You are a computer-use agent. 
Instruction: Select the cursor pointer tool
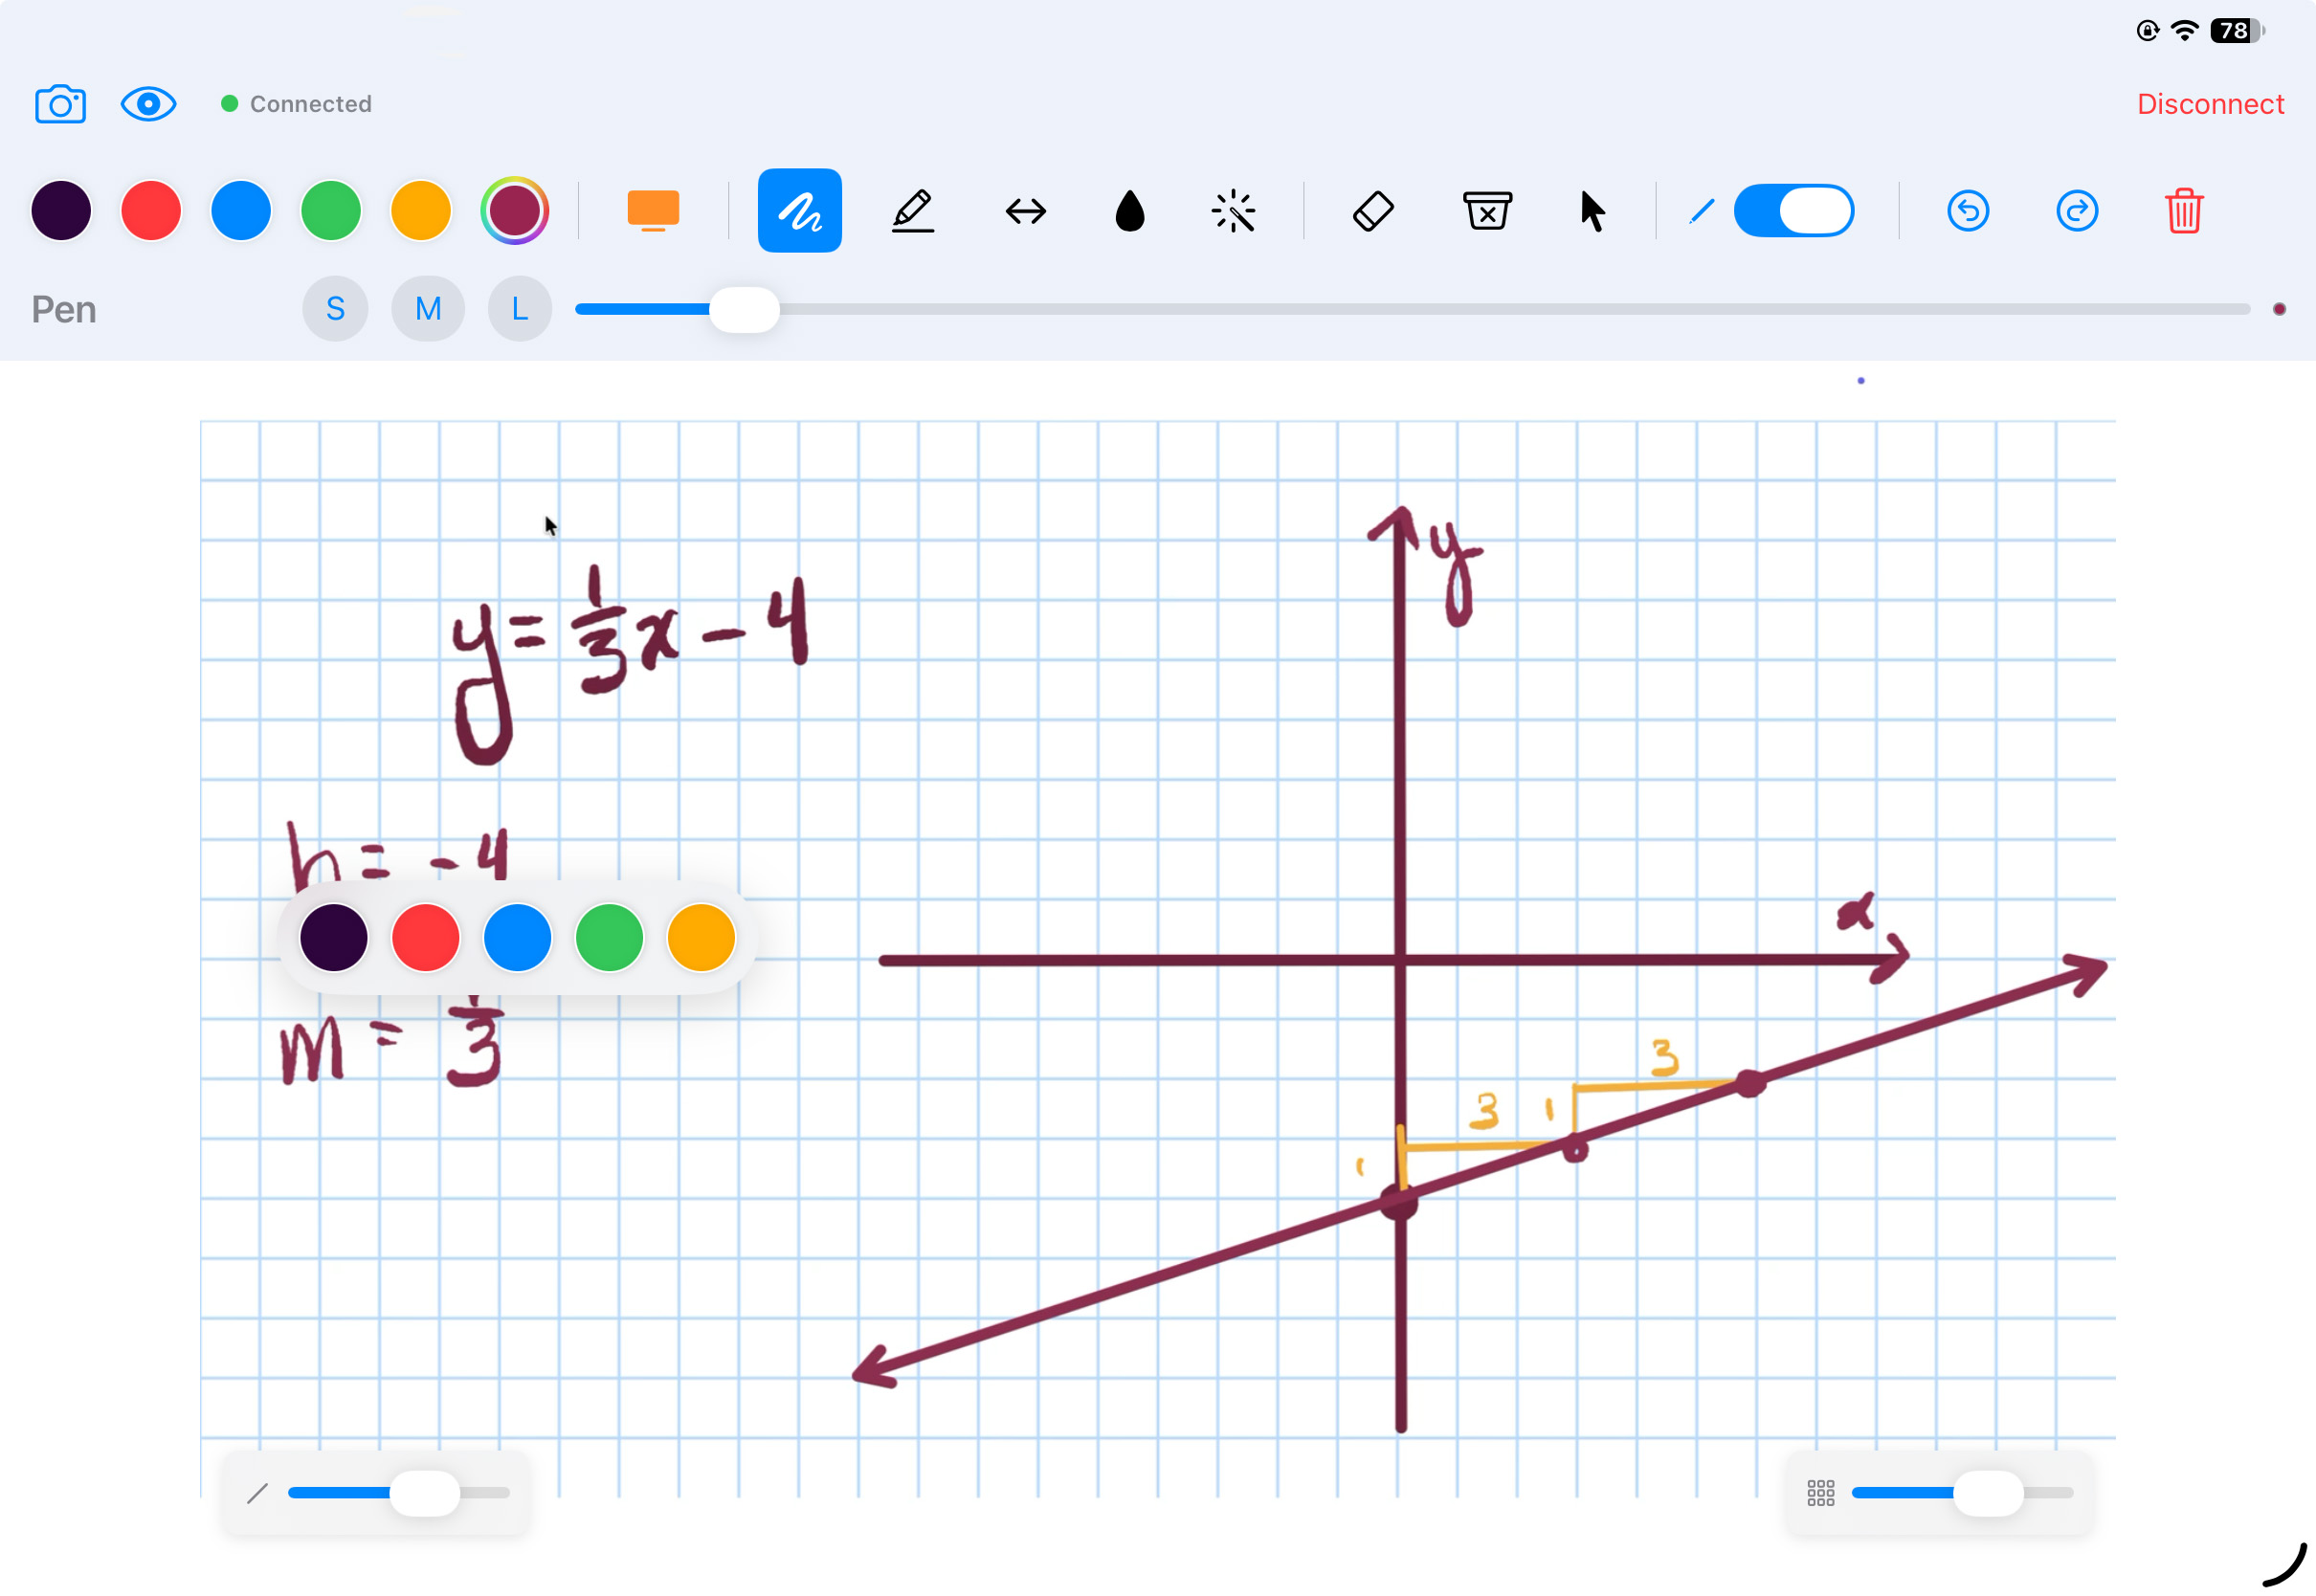(x=1592, y=211)
